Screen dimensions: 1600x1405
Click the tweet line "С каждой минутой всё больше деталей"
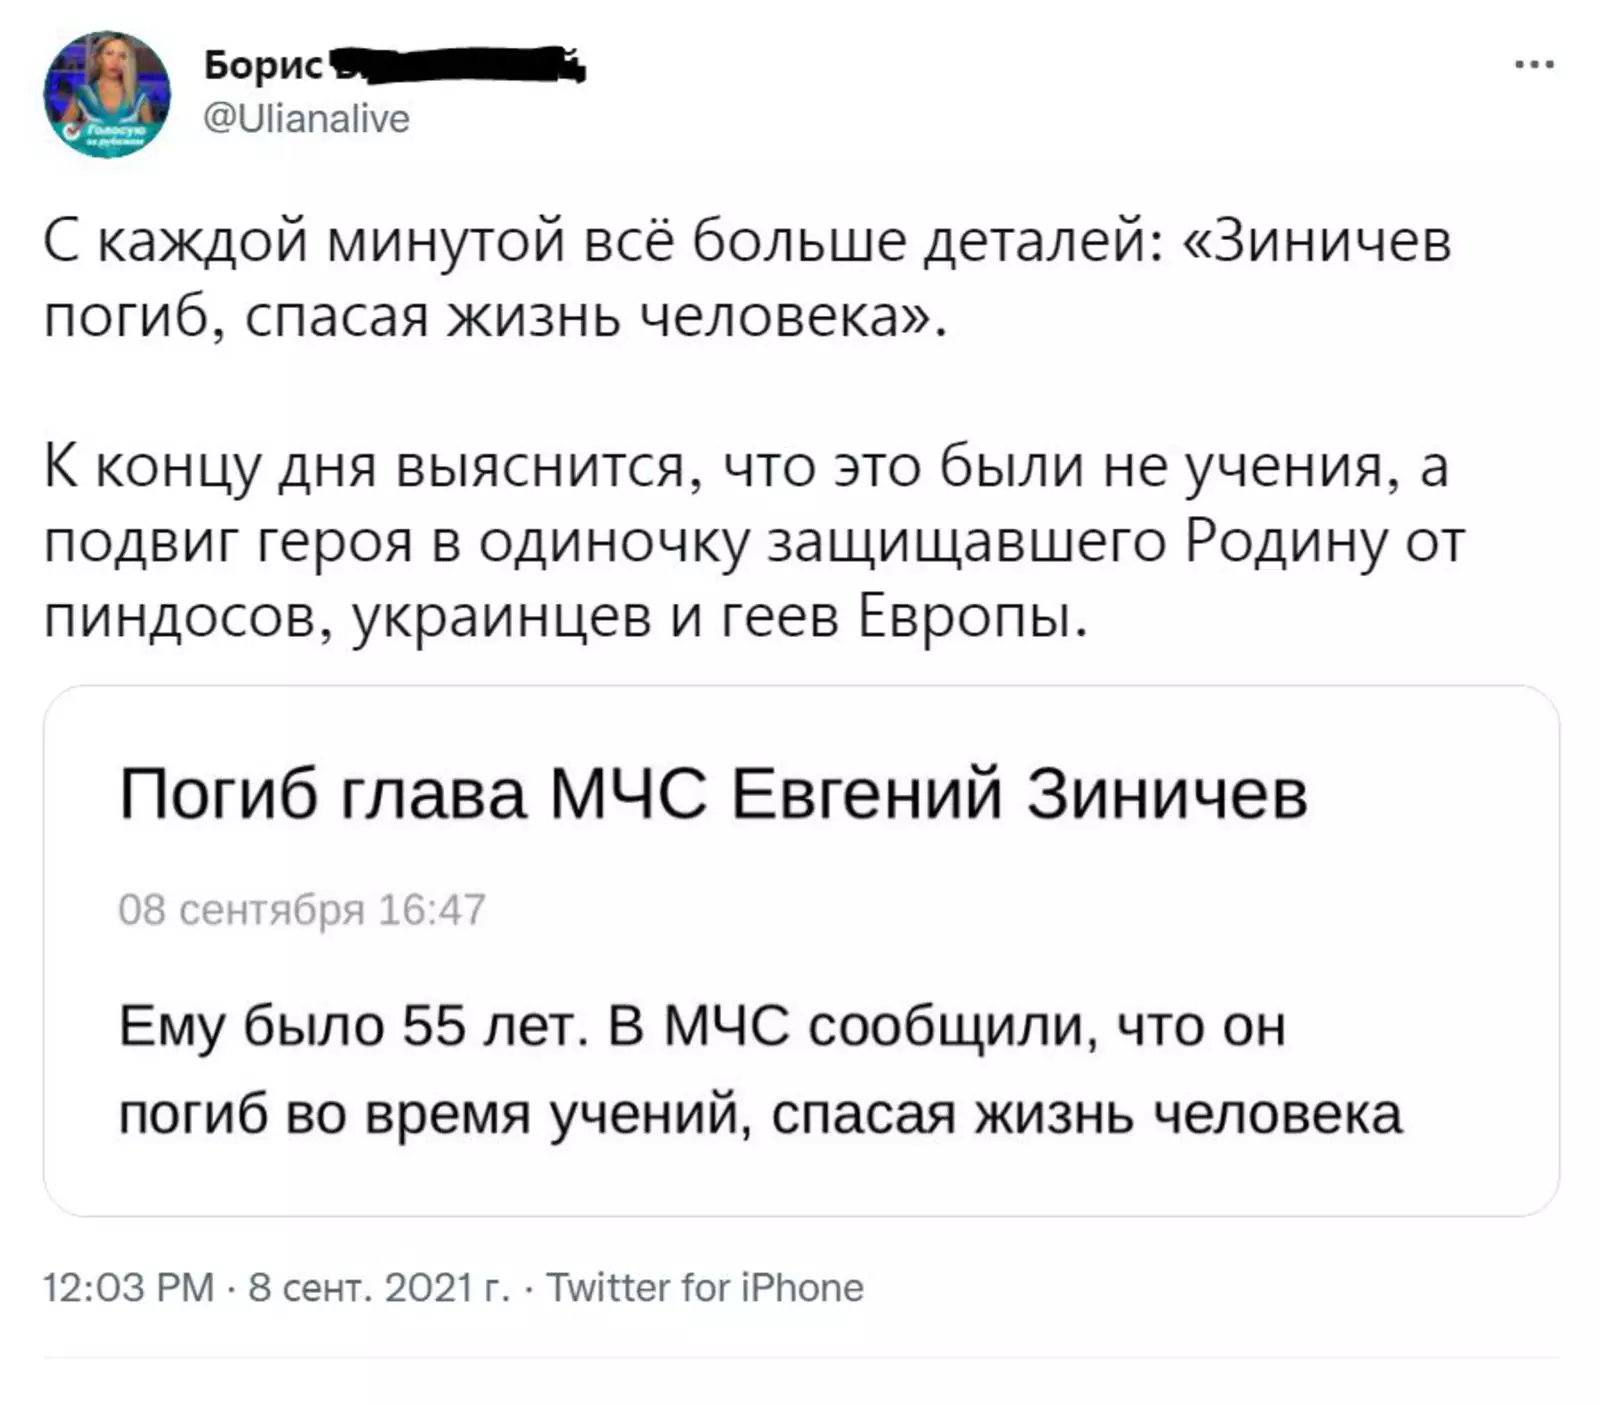[x=600, y=242]
